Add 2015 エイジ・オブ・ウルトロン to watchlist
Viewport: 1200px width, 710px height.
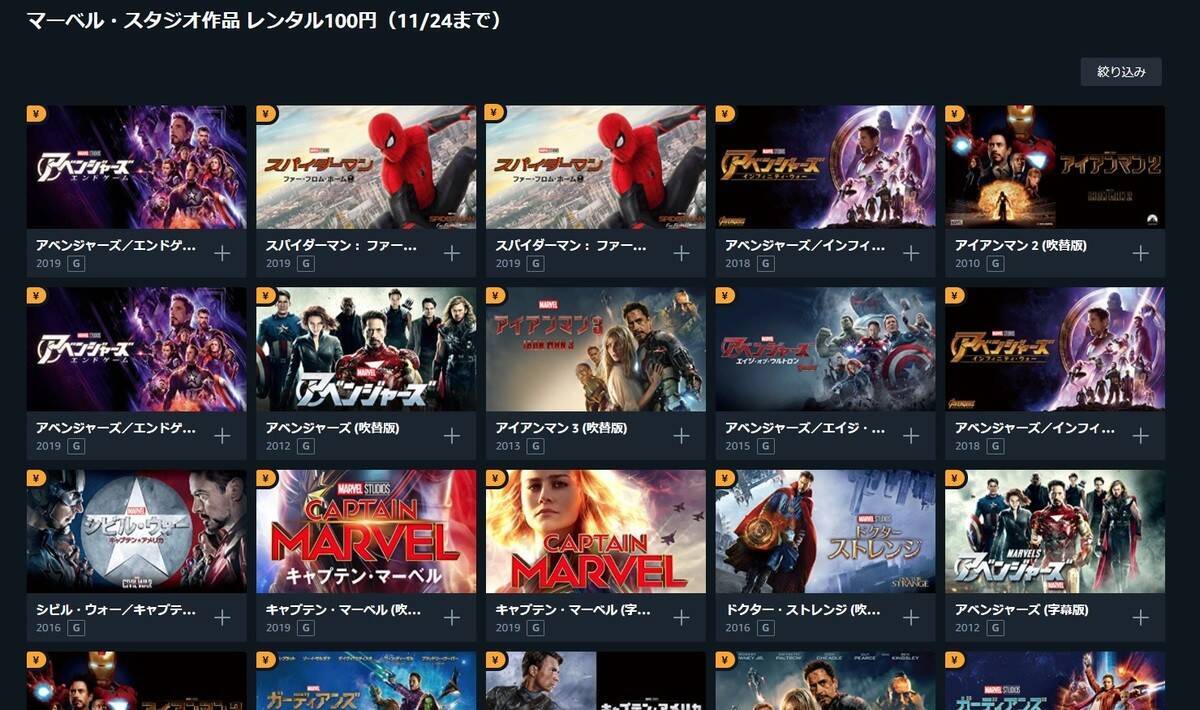click(911, 435)
